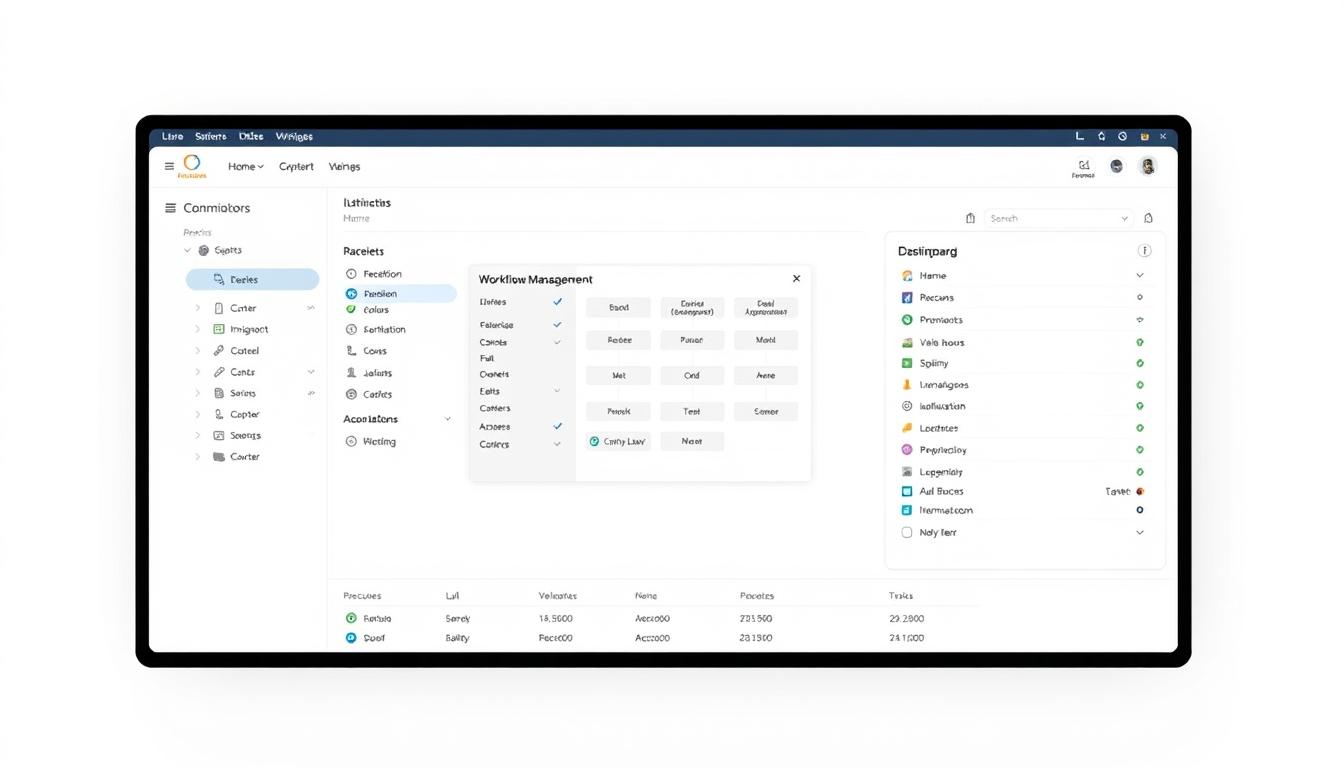This screenshot has width=1344, height=768.
Task: Click the info icon in Destimparg panel
Action: click(1144, 251)
